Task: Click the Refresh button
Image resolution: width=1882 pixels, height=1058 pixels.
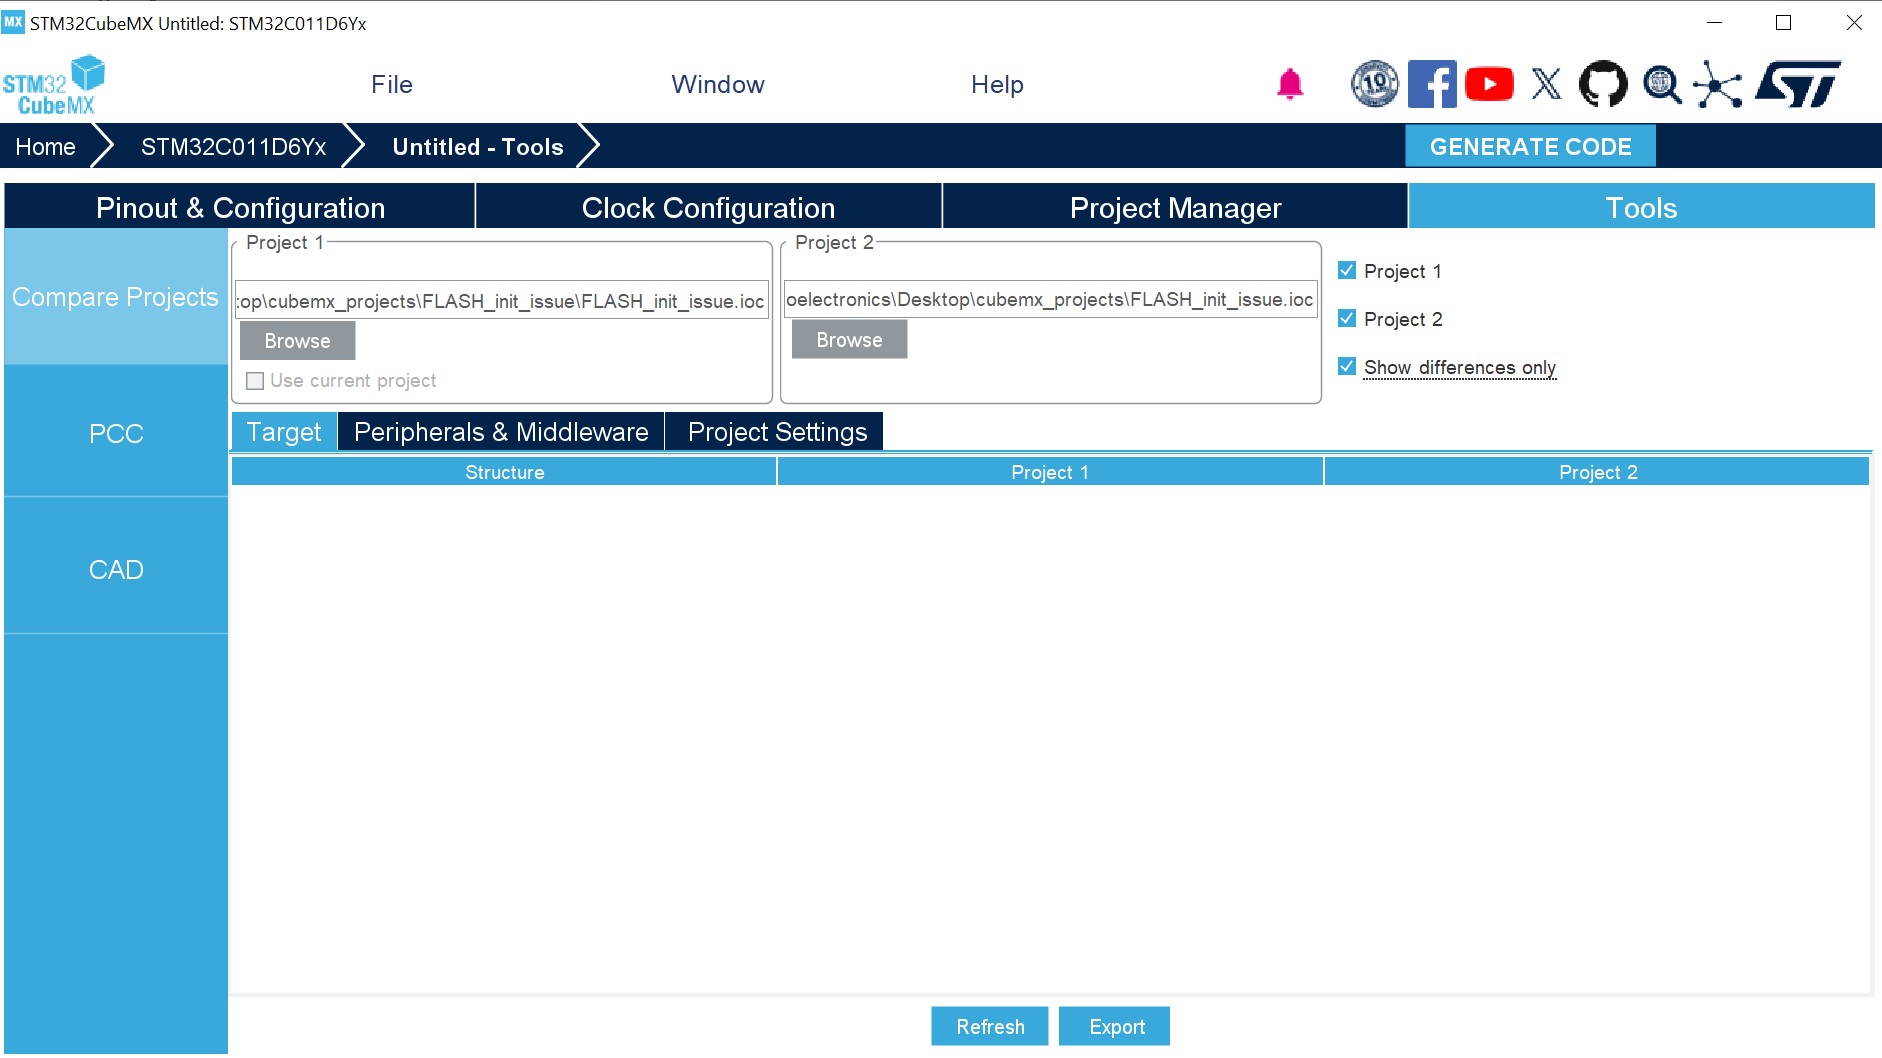Action: pos(990,1026)
